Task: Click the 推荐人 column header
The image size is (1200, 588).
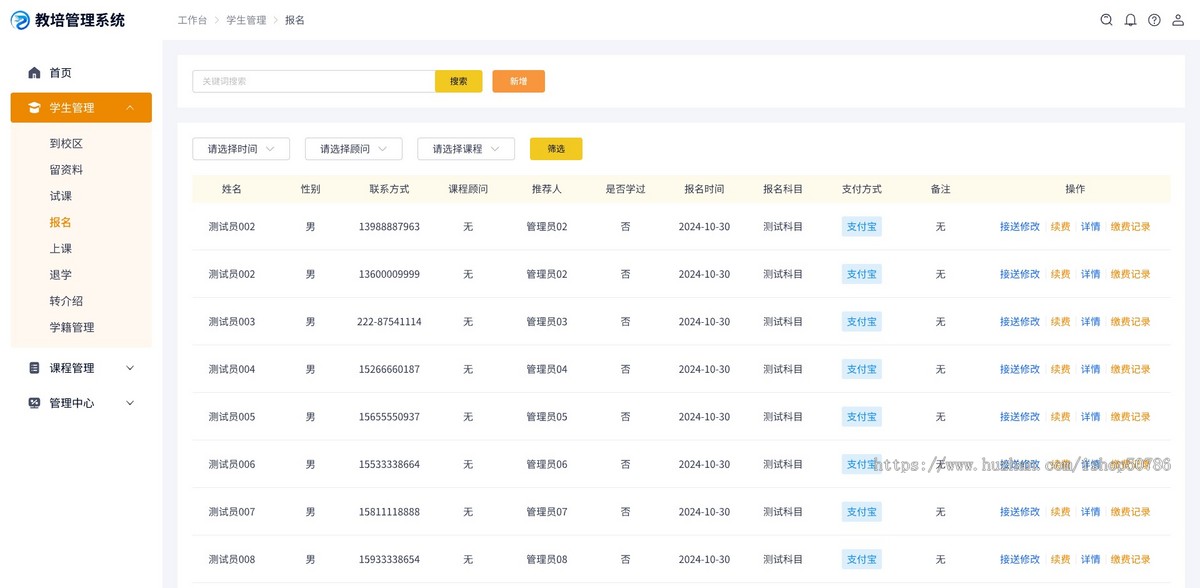Action: coord(547,189)
